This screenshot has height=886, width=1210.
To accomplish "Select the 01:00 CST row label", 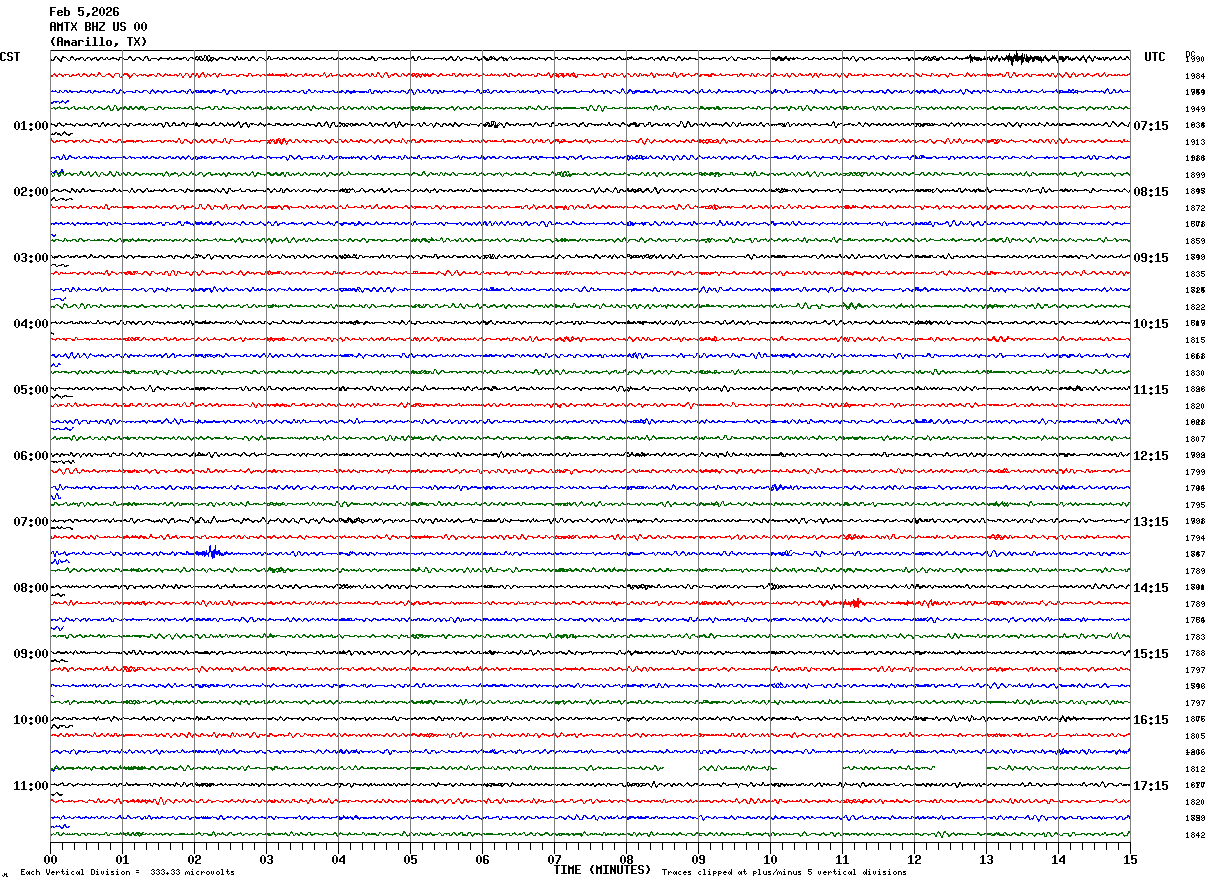I will pyautogui.click(x=30, y=126).
